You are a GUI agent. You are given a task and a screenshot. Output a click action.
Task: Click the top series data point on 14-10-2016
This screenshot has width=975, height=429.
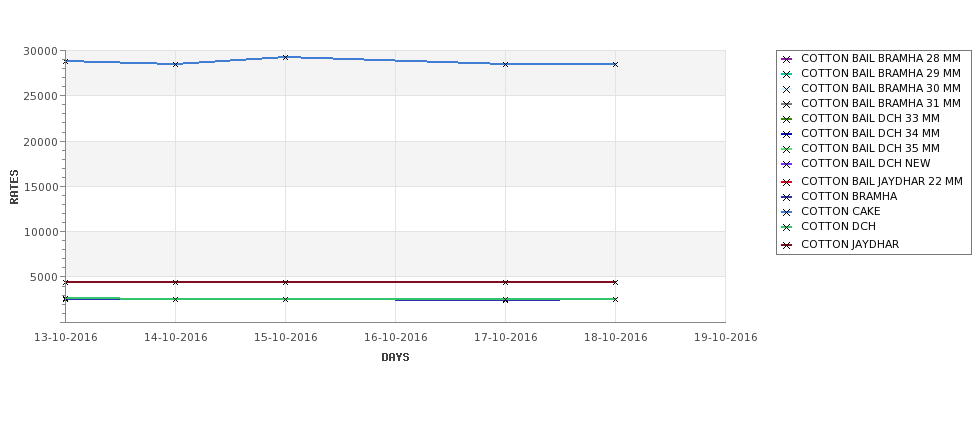point(175,64)
